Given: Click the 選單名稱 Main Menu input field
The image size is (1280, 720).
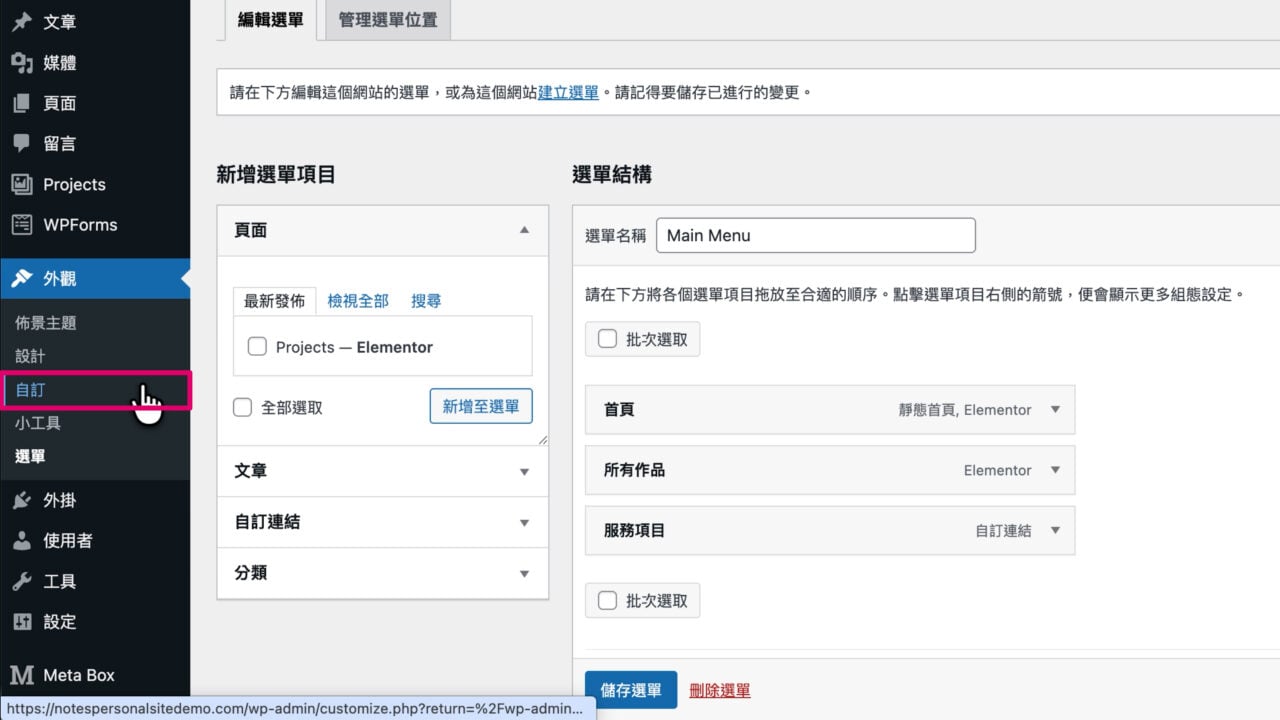Looking at the screenshot, I should point(815,235).
